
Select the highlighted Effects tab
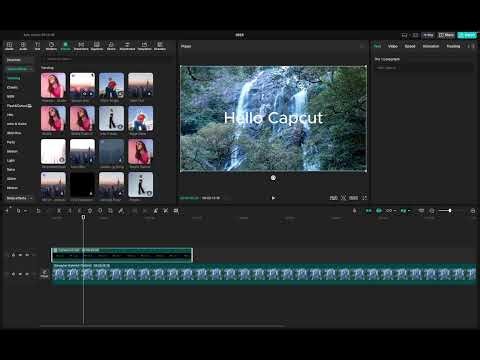point(66,46)
